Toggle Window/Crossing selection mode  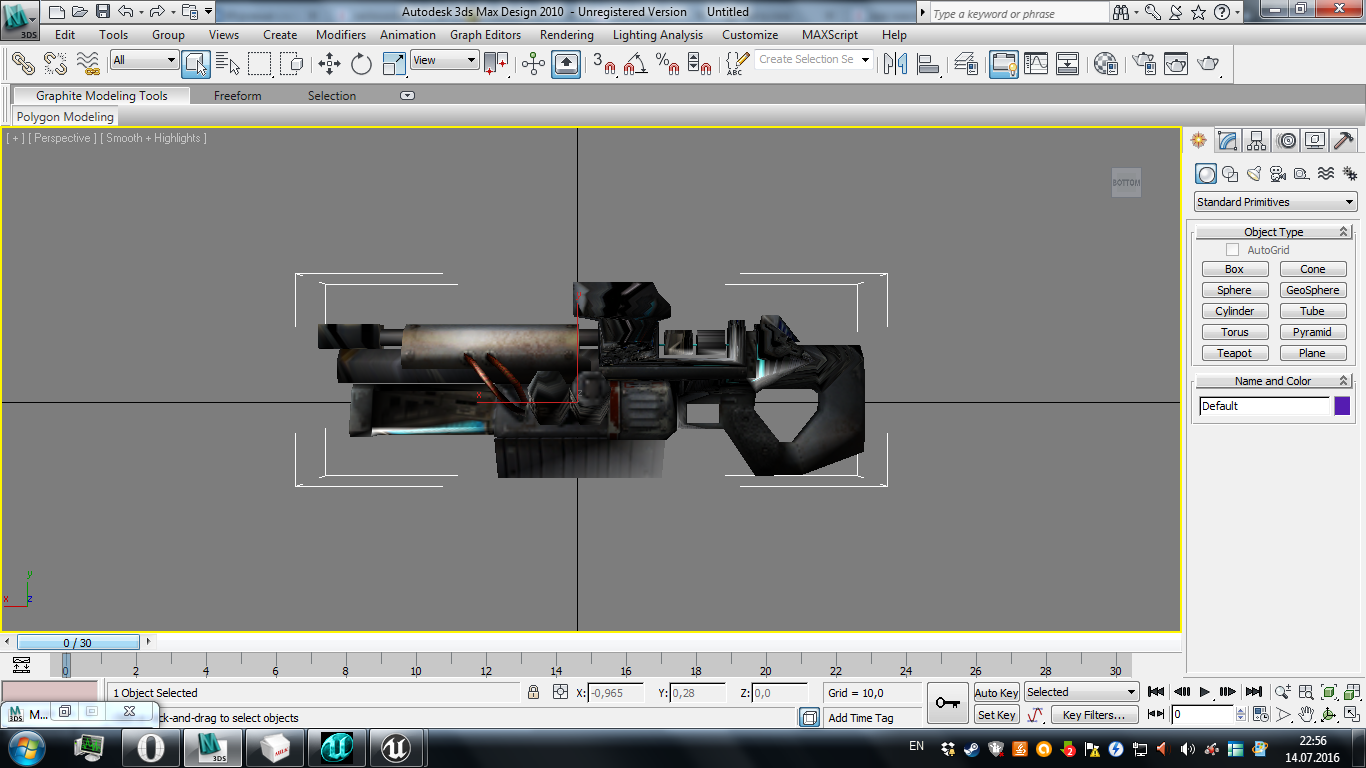[x=292, y=64]
